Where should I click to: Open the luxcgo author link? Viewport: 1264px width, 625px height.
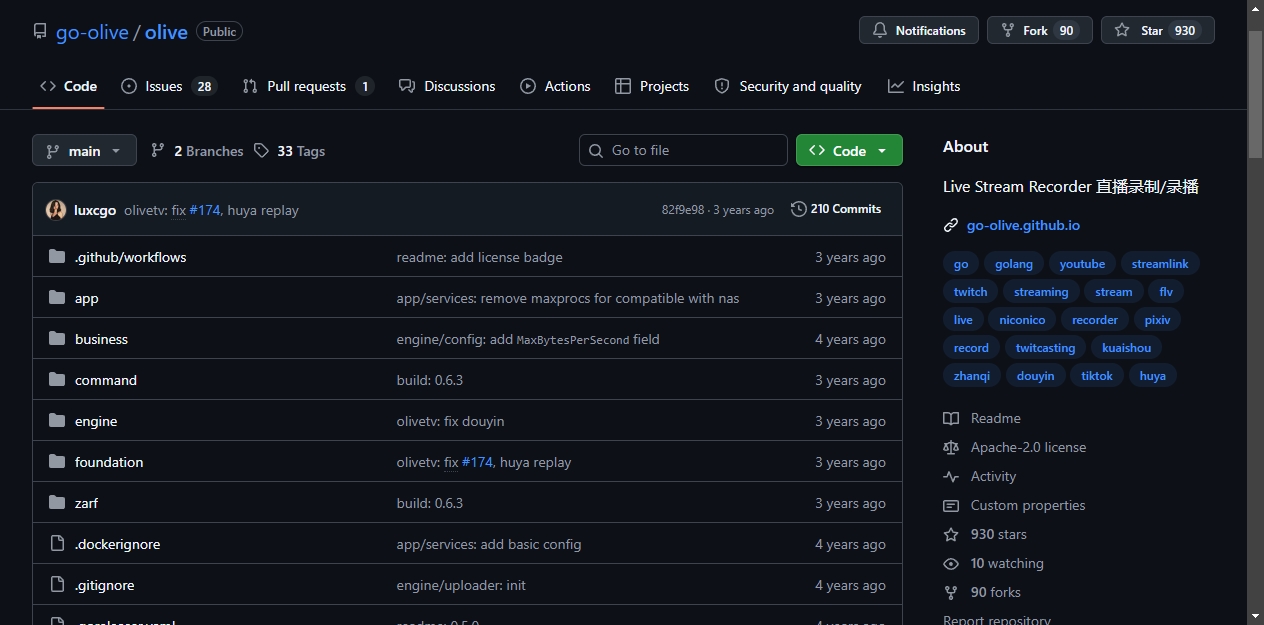click(x=95, y=210)
